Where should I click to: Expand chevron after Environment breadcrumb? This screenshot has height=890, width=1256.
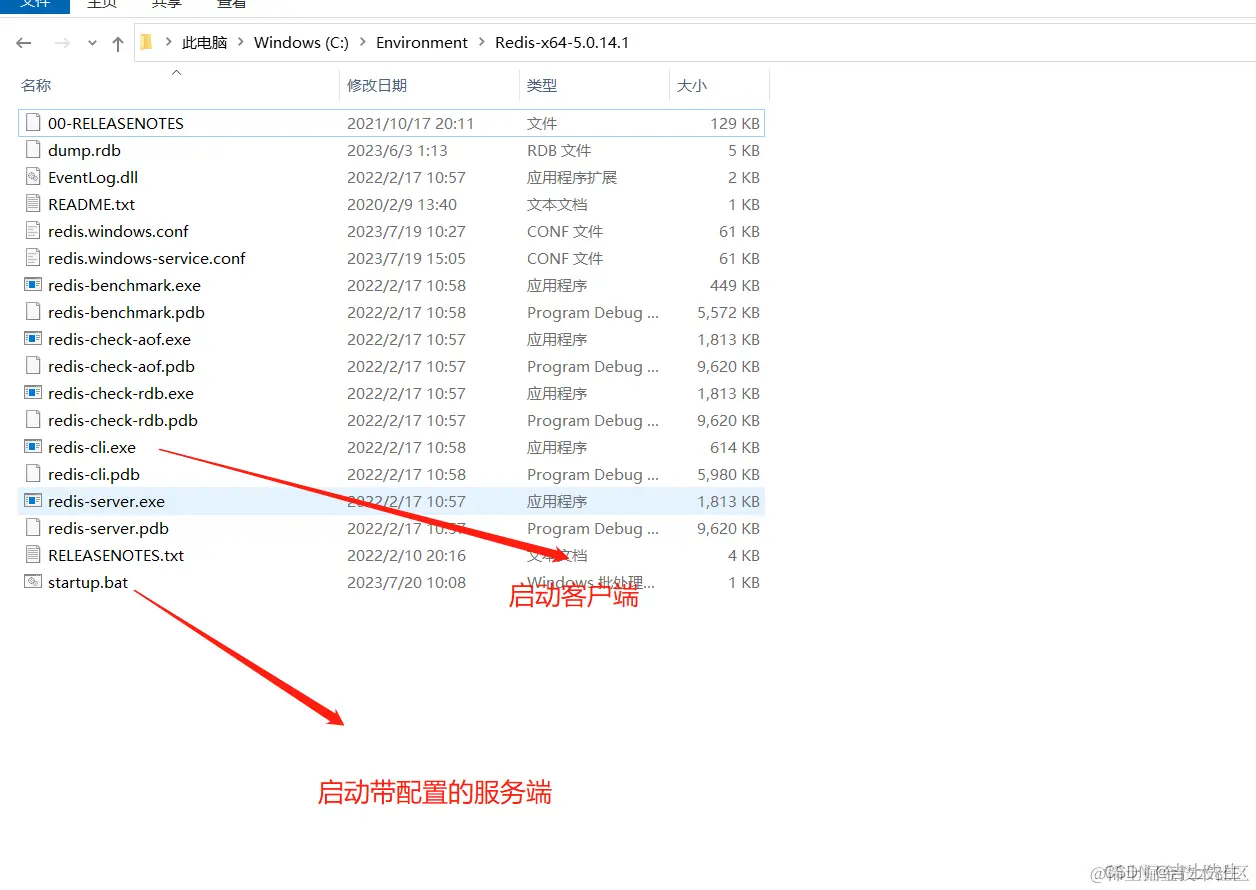pyautogui.click(x=481, y=43)
